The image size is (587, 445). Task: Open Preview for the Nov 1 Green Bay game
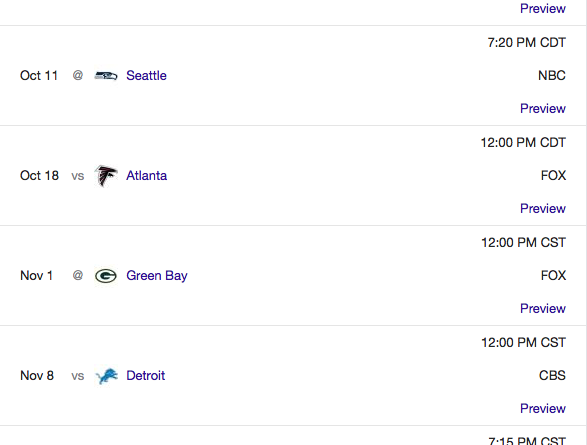[x=543, y=308]
